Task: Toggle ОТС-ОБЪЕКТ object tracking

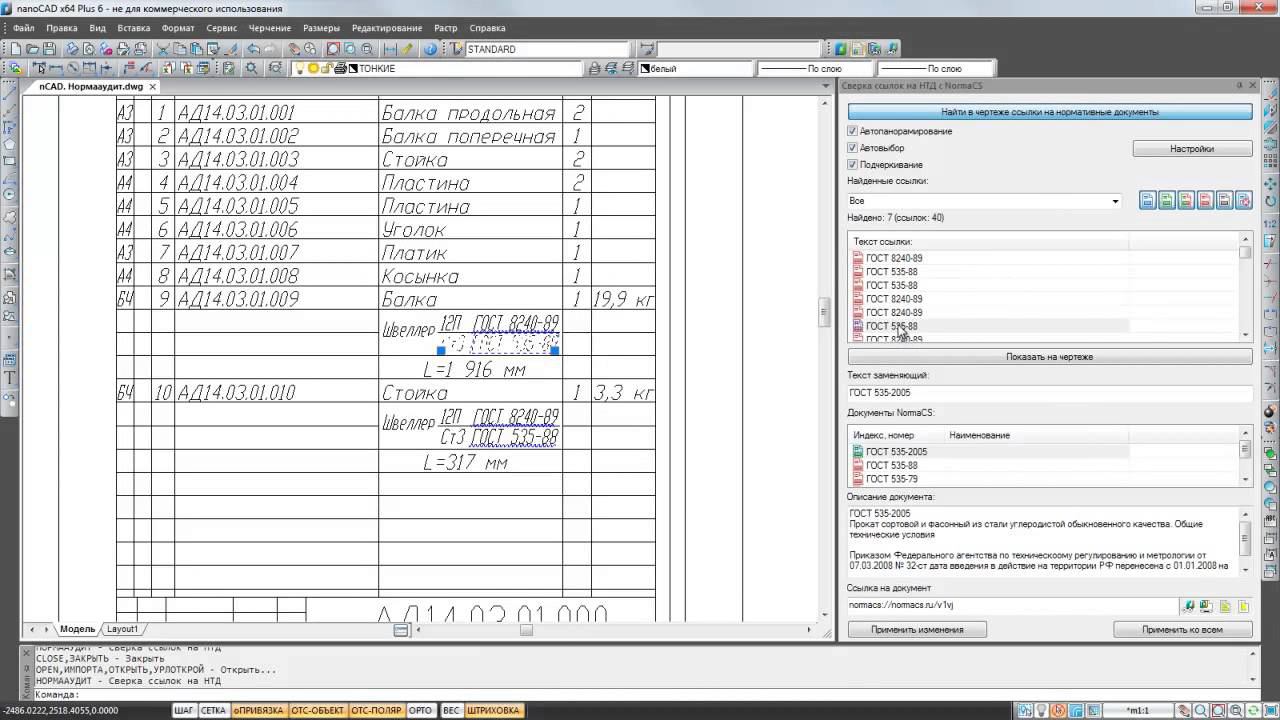Action: [318, 711]
